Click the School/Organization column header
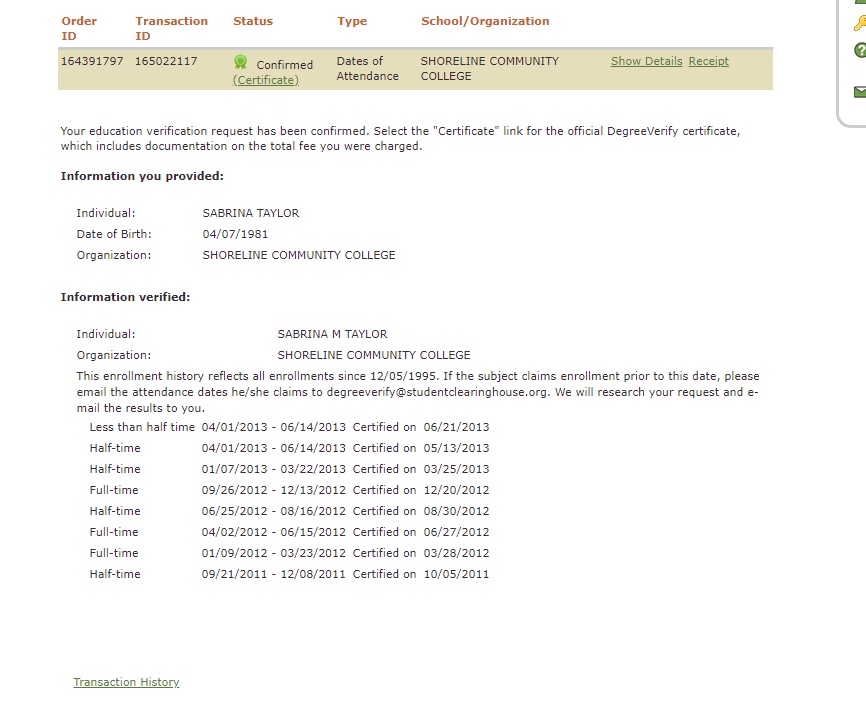This screenshot has width=866, height=717. [484, 21]
